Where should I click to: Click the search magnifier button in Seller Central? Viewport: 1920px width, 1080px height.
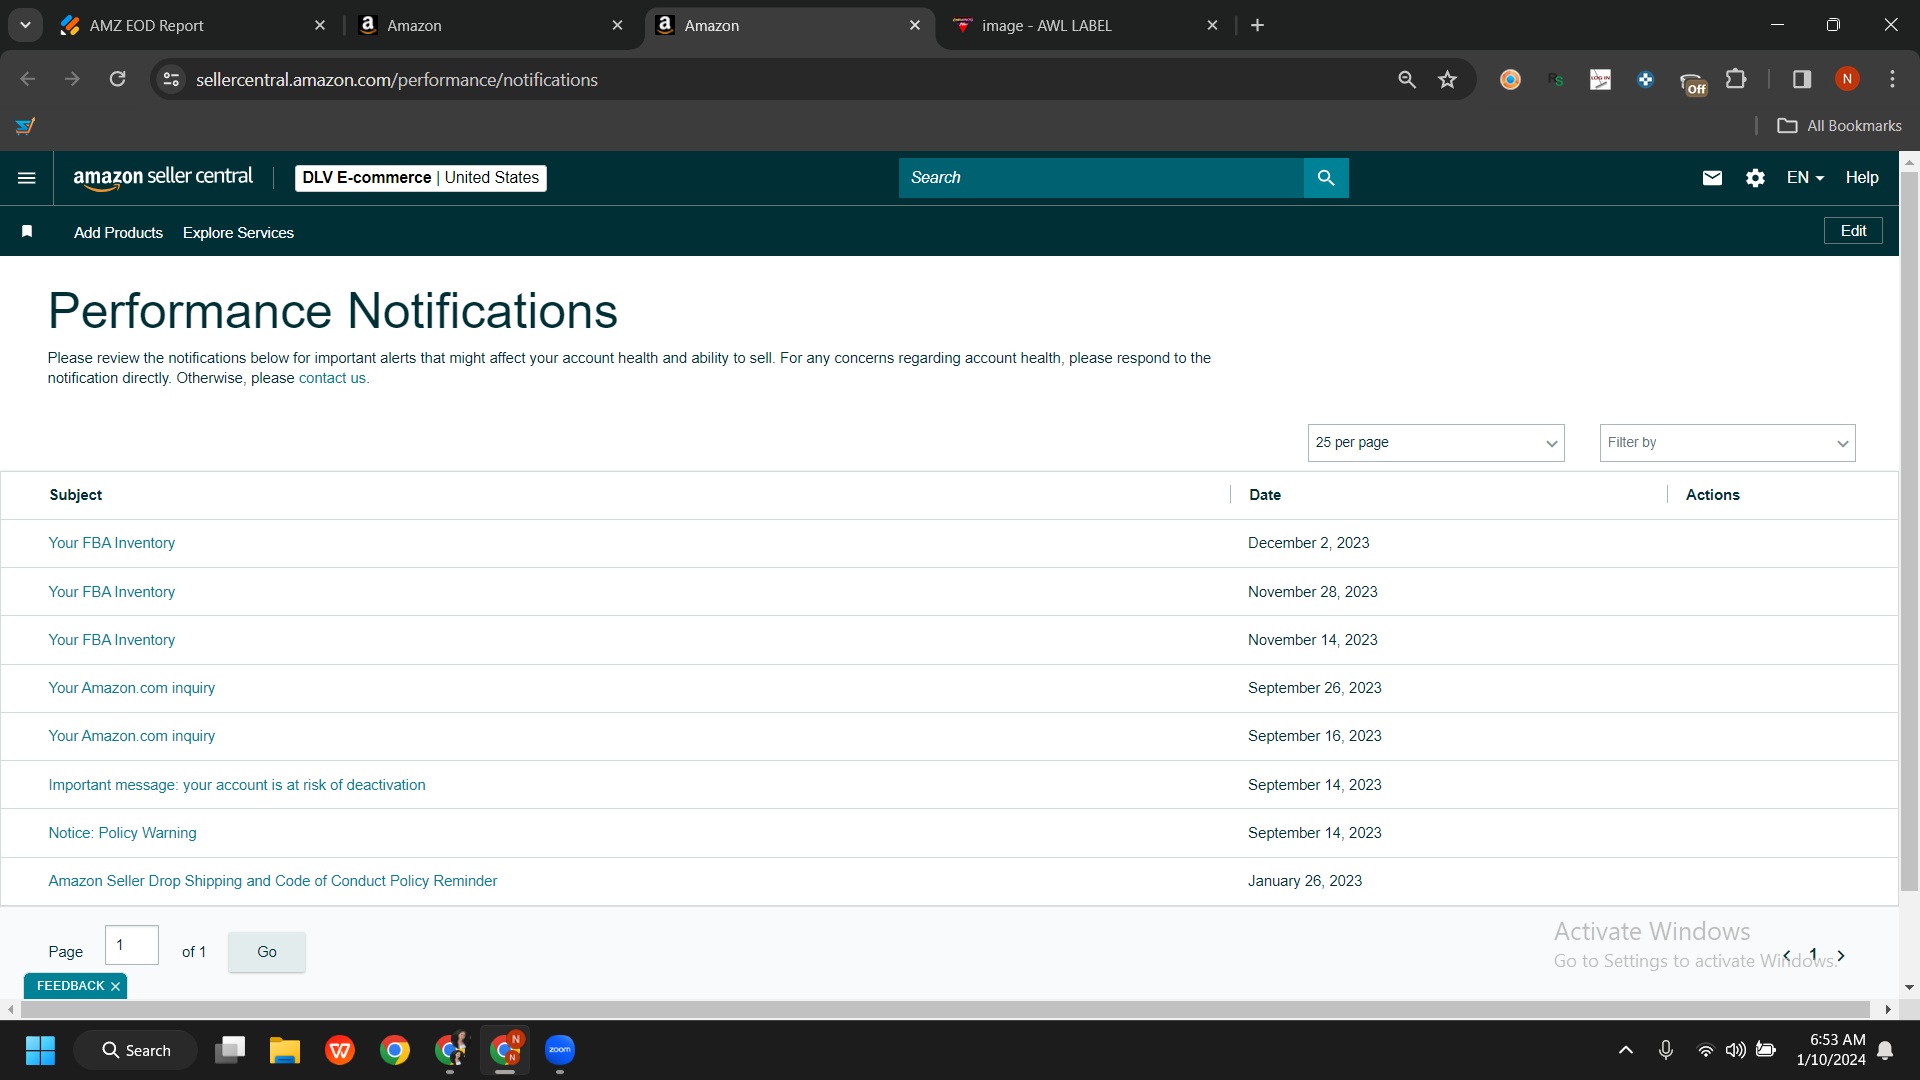point(1326,178)
